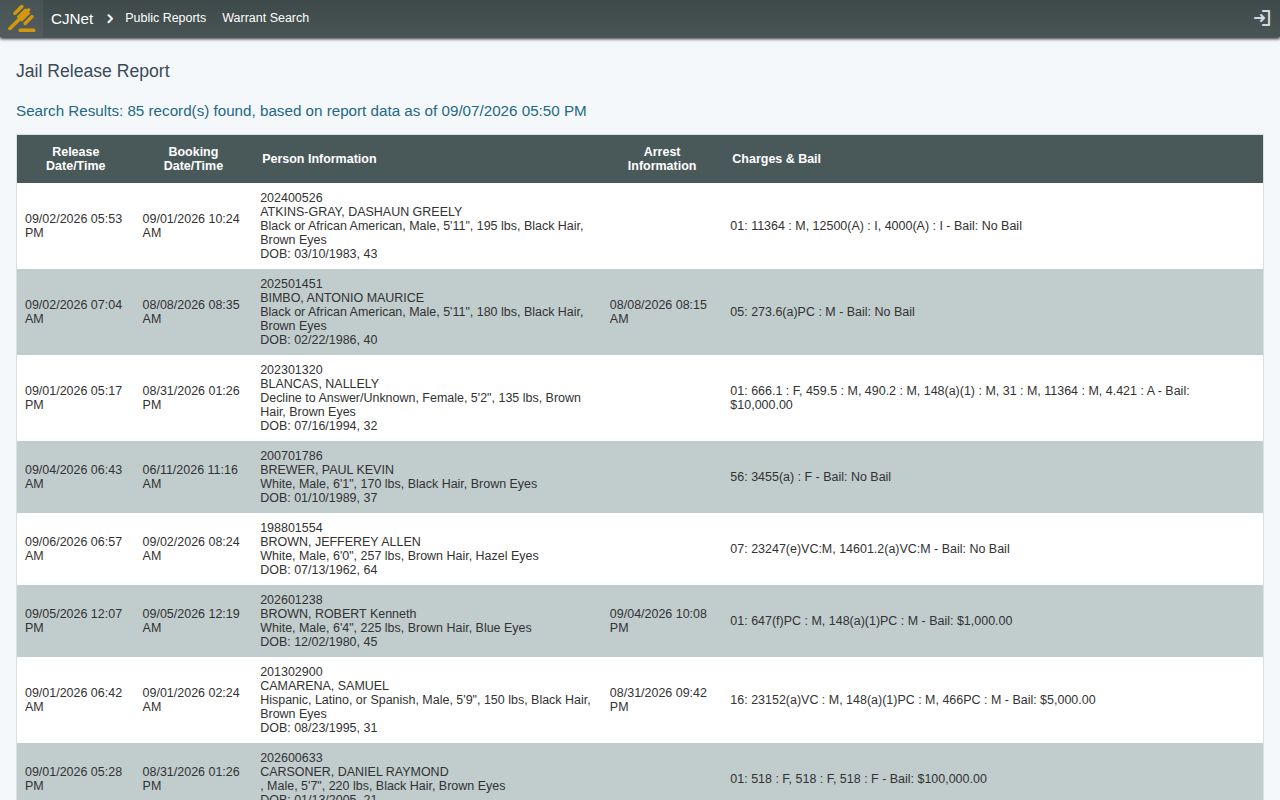Click arrest date 08/08/2026 08:15 AM

[x=658, y=312]
